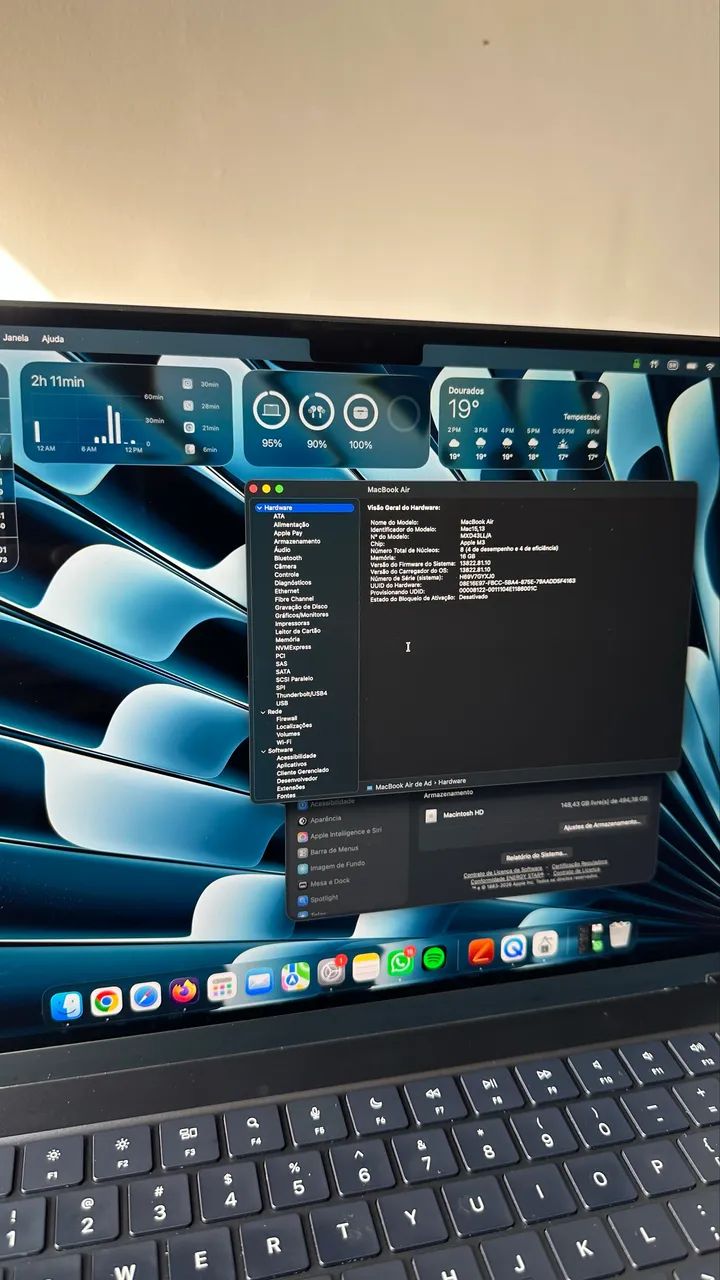
Task: Collapse the Software tree section
Action: [263, 750]
